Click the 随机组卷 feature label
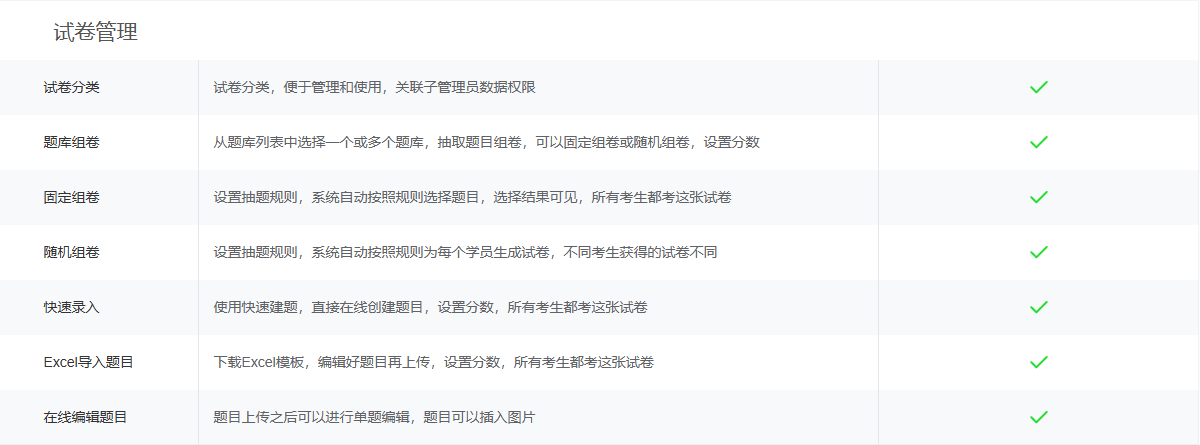 coord(71,252)
